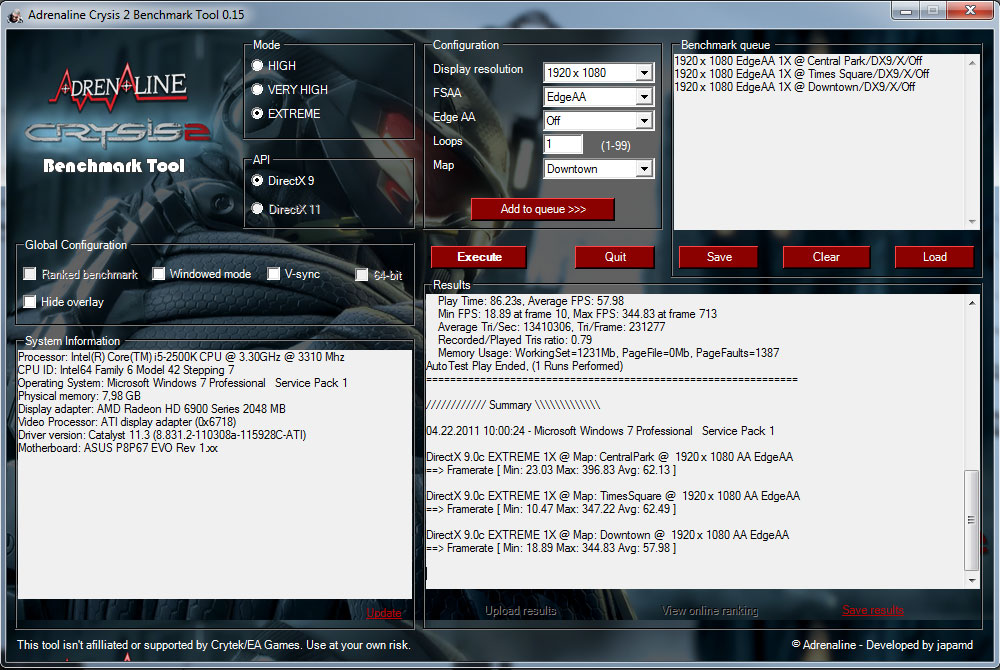The image size is (1000, 670).
Task: Click the Loops number input field
Action: click(563, 144)
